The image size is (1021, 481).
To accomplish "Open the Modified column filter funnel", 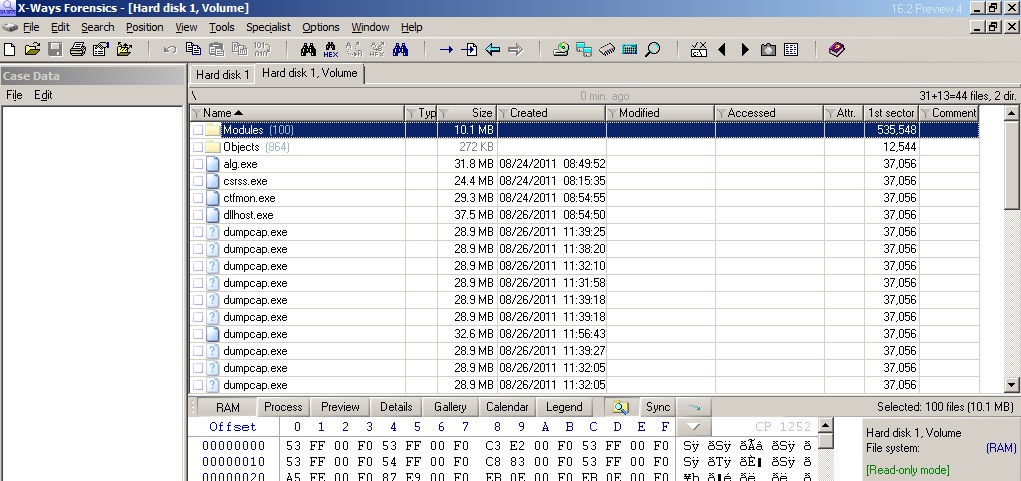I will point(612,113).
